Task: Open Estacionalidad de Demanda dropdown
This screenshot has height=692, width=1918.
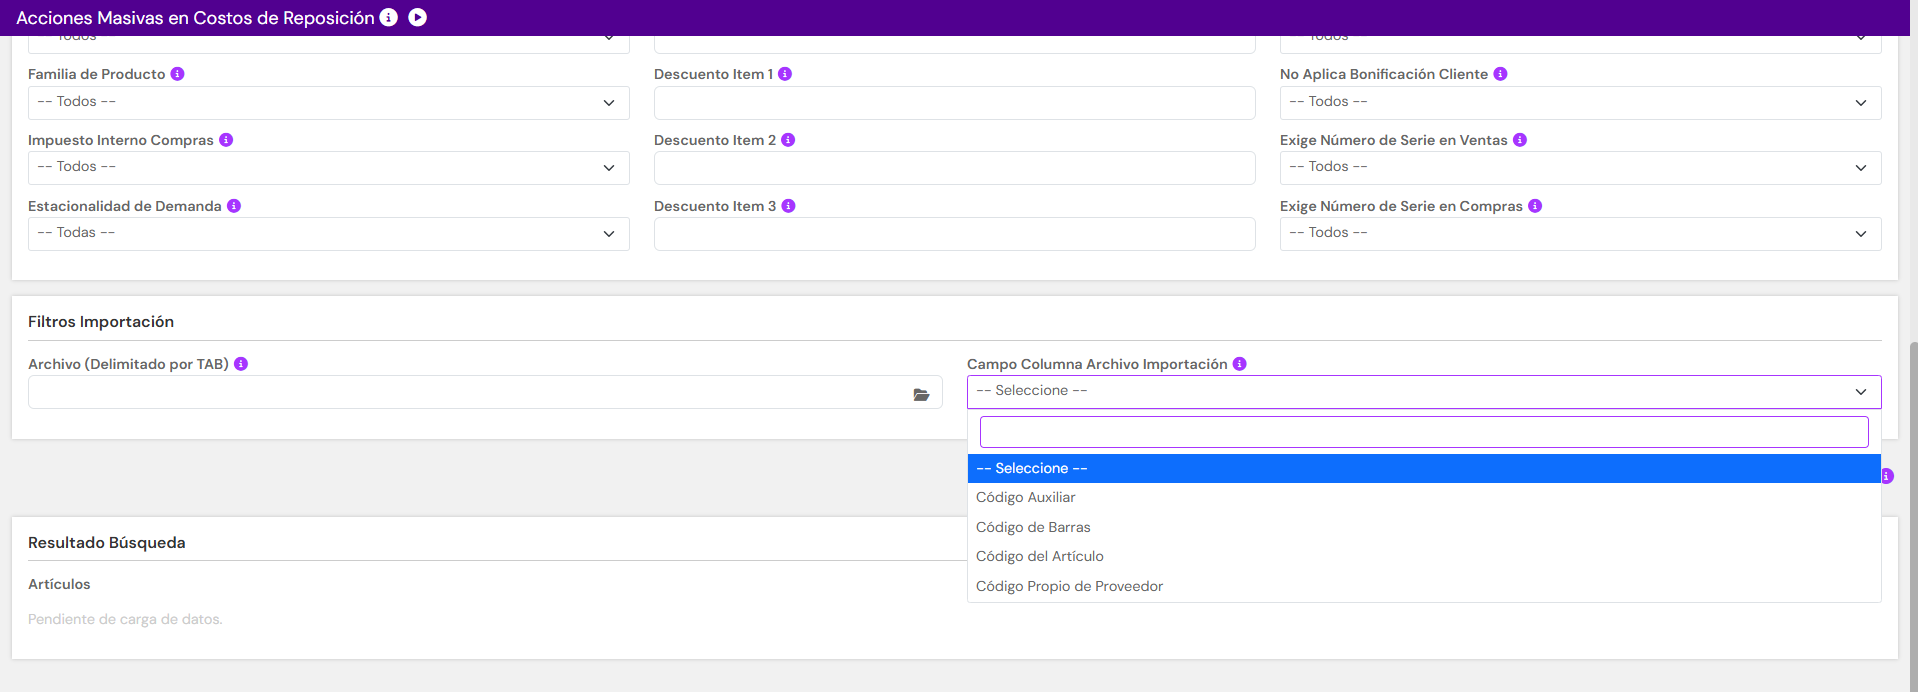Action: (329, 234)
